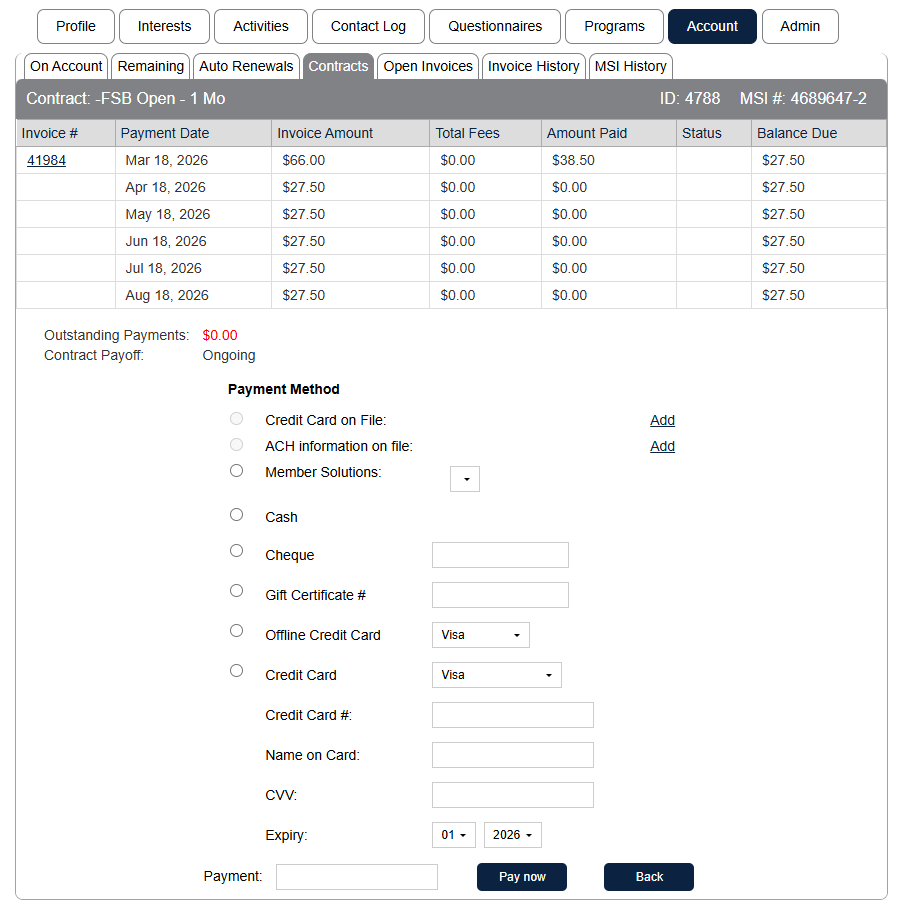
Task: Open the expiry month dropdown
Action: (x=454, y=835)
